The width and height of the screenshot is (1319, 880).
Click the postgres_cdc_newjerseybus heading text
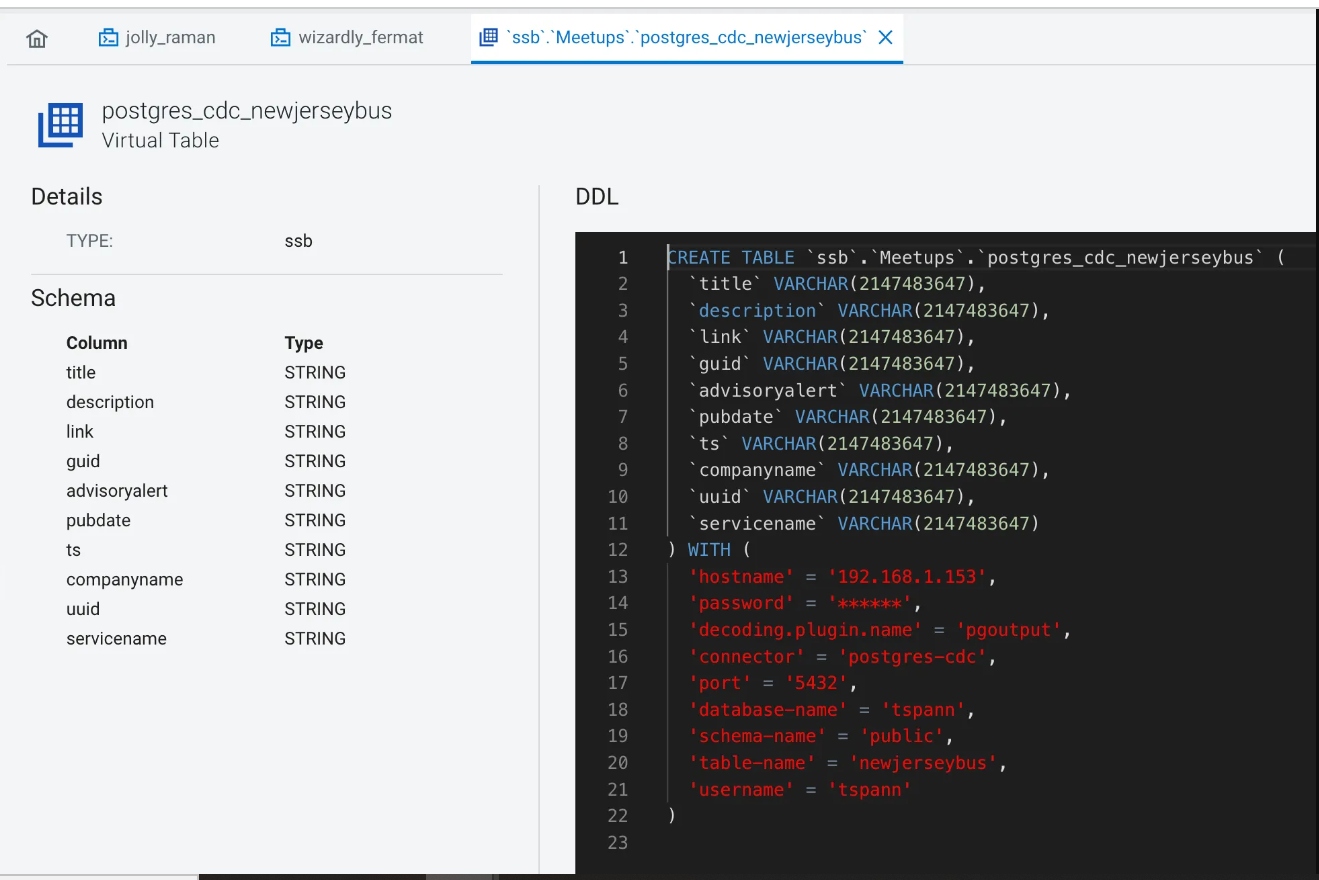[x=248, y=112]
